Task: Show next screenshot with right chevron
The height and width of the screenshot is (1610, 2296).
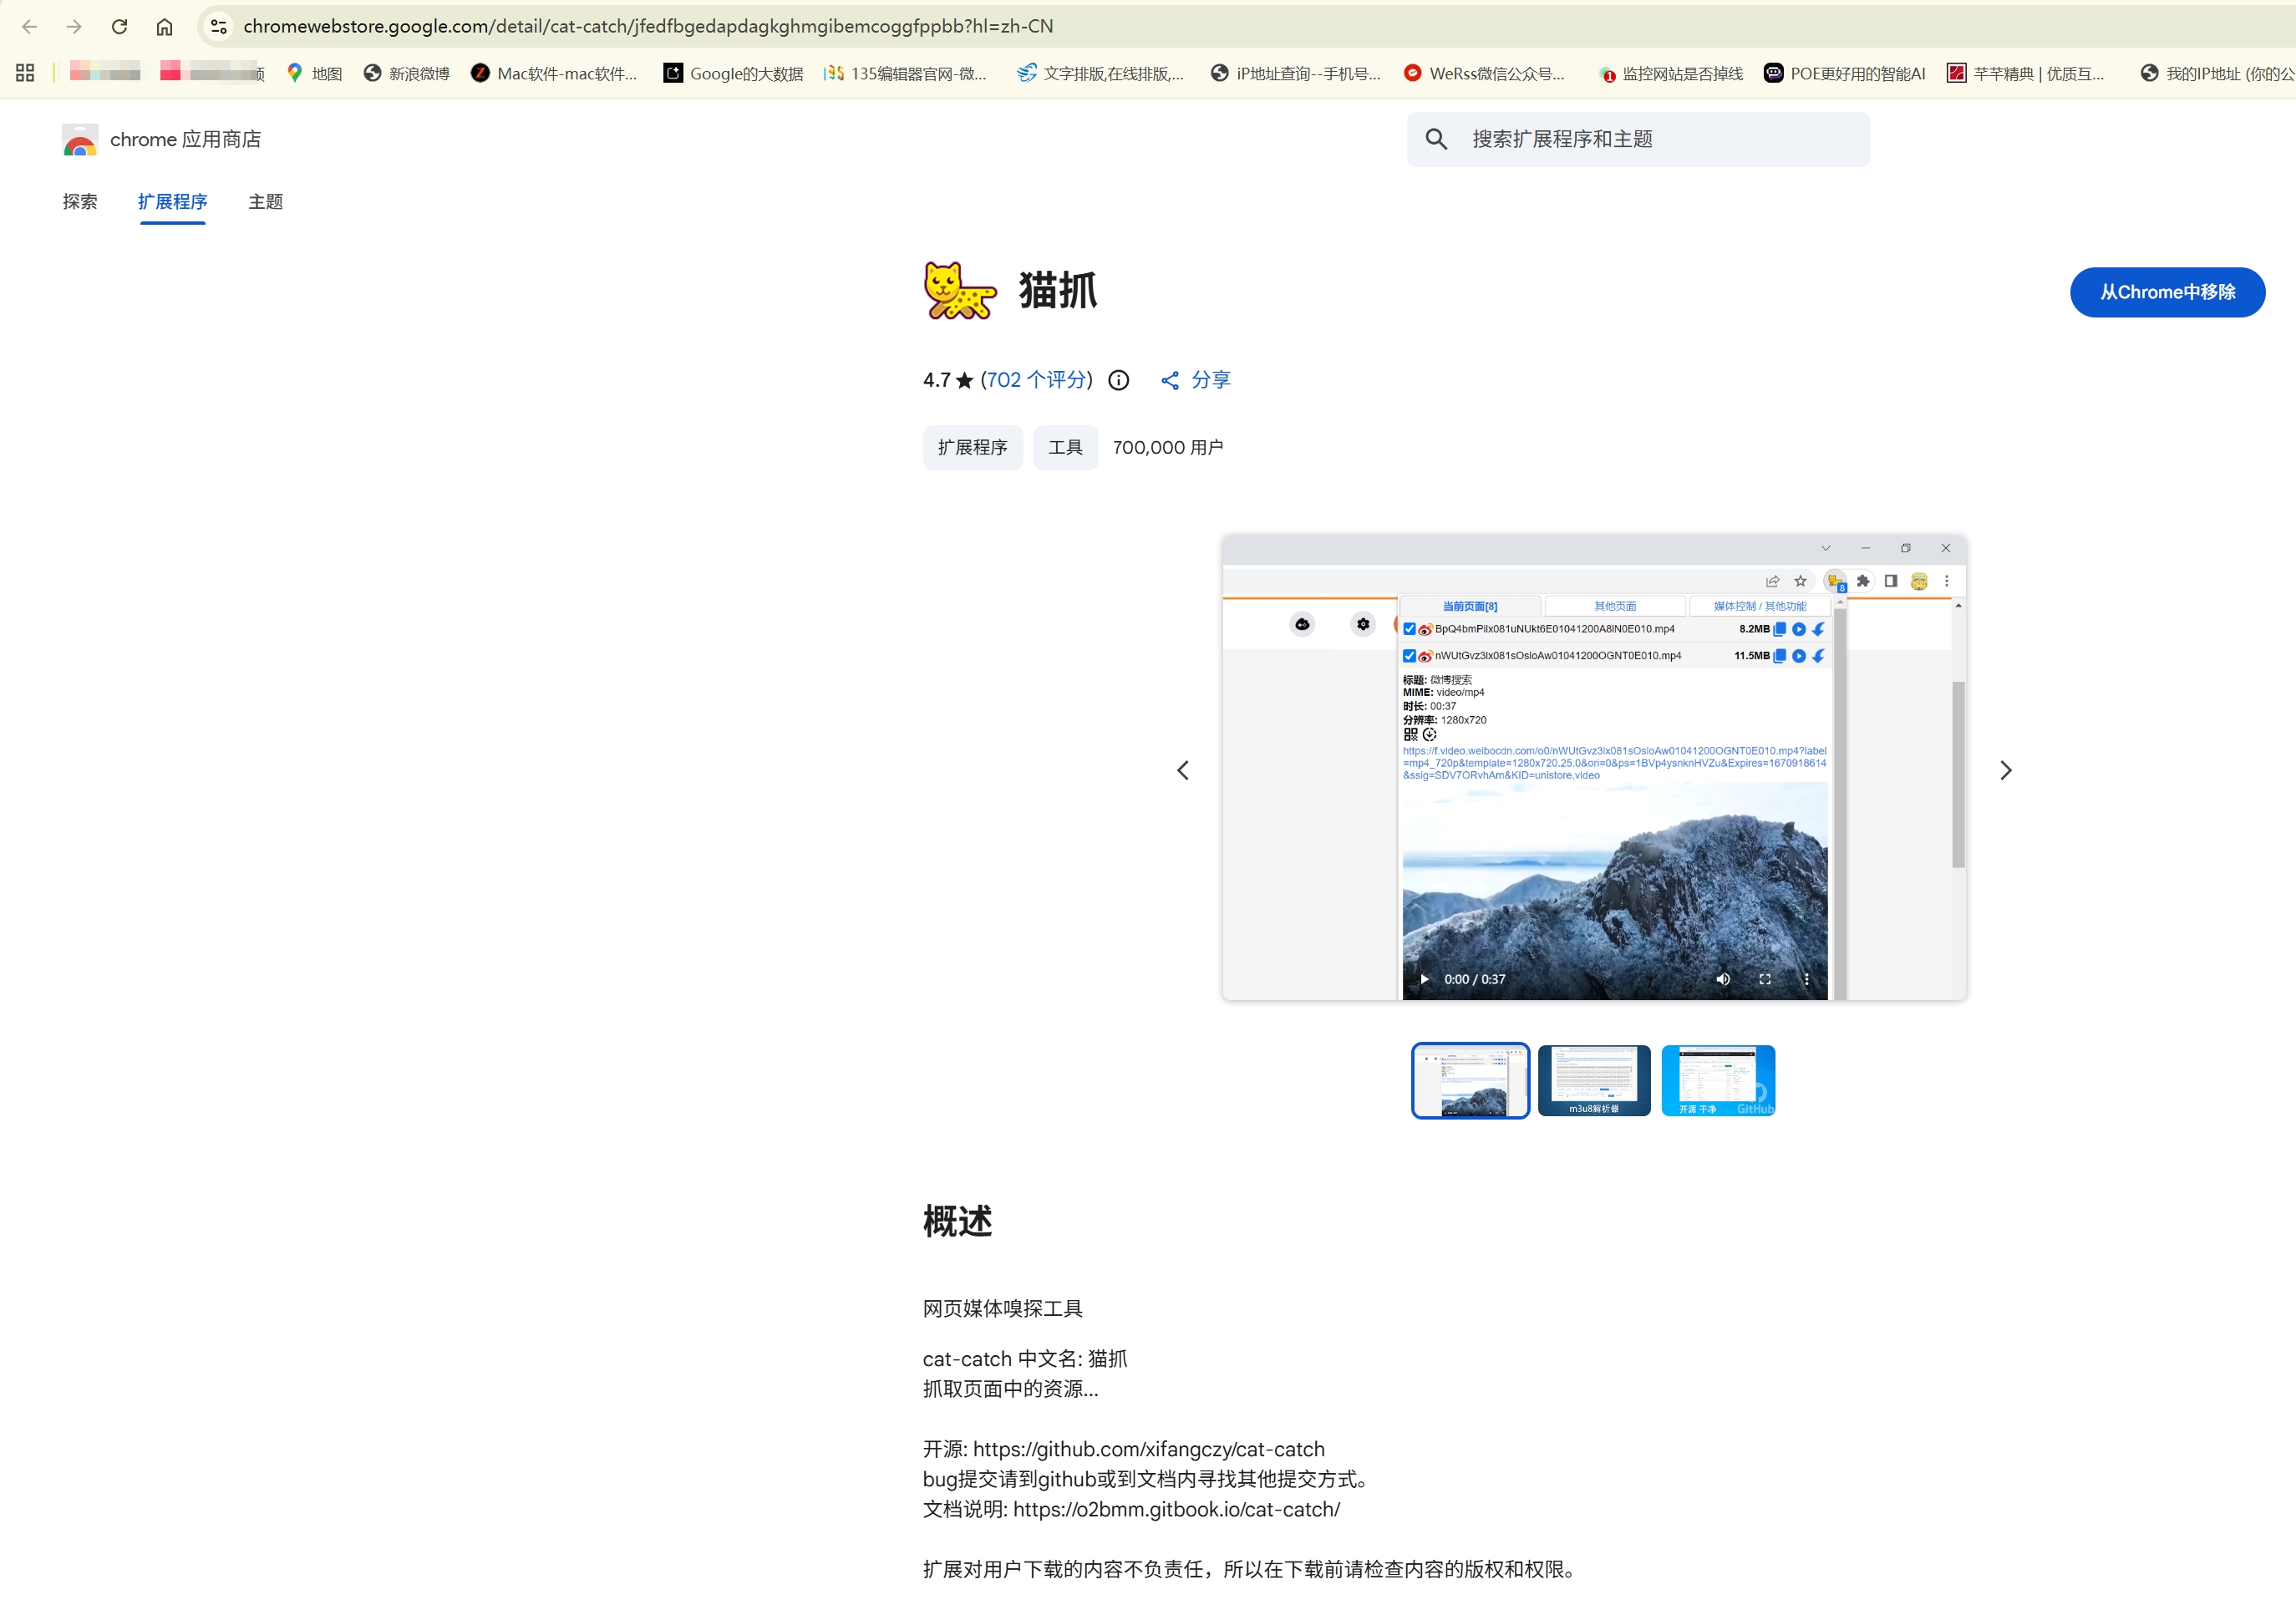Action: (x=2005, y=770)
